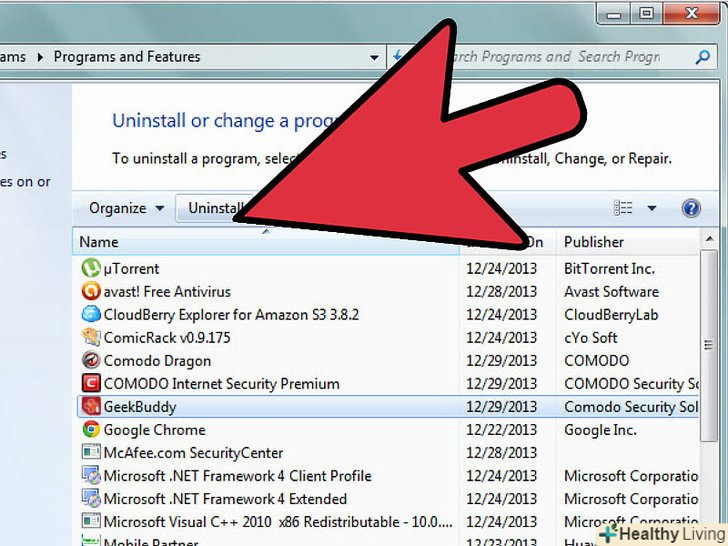Click the Google Chrome icon

pos(91,429)
